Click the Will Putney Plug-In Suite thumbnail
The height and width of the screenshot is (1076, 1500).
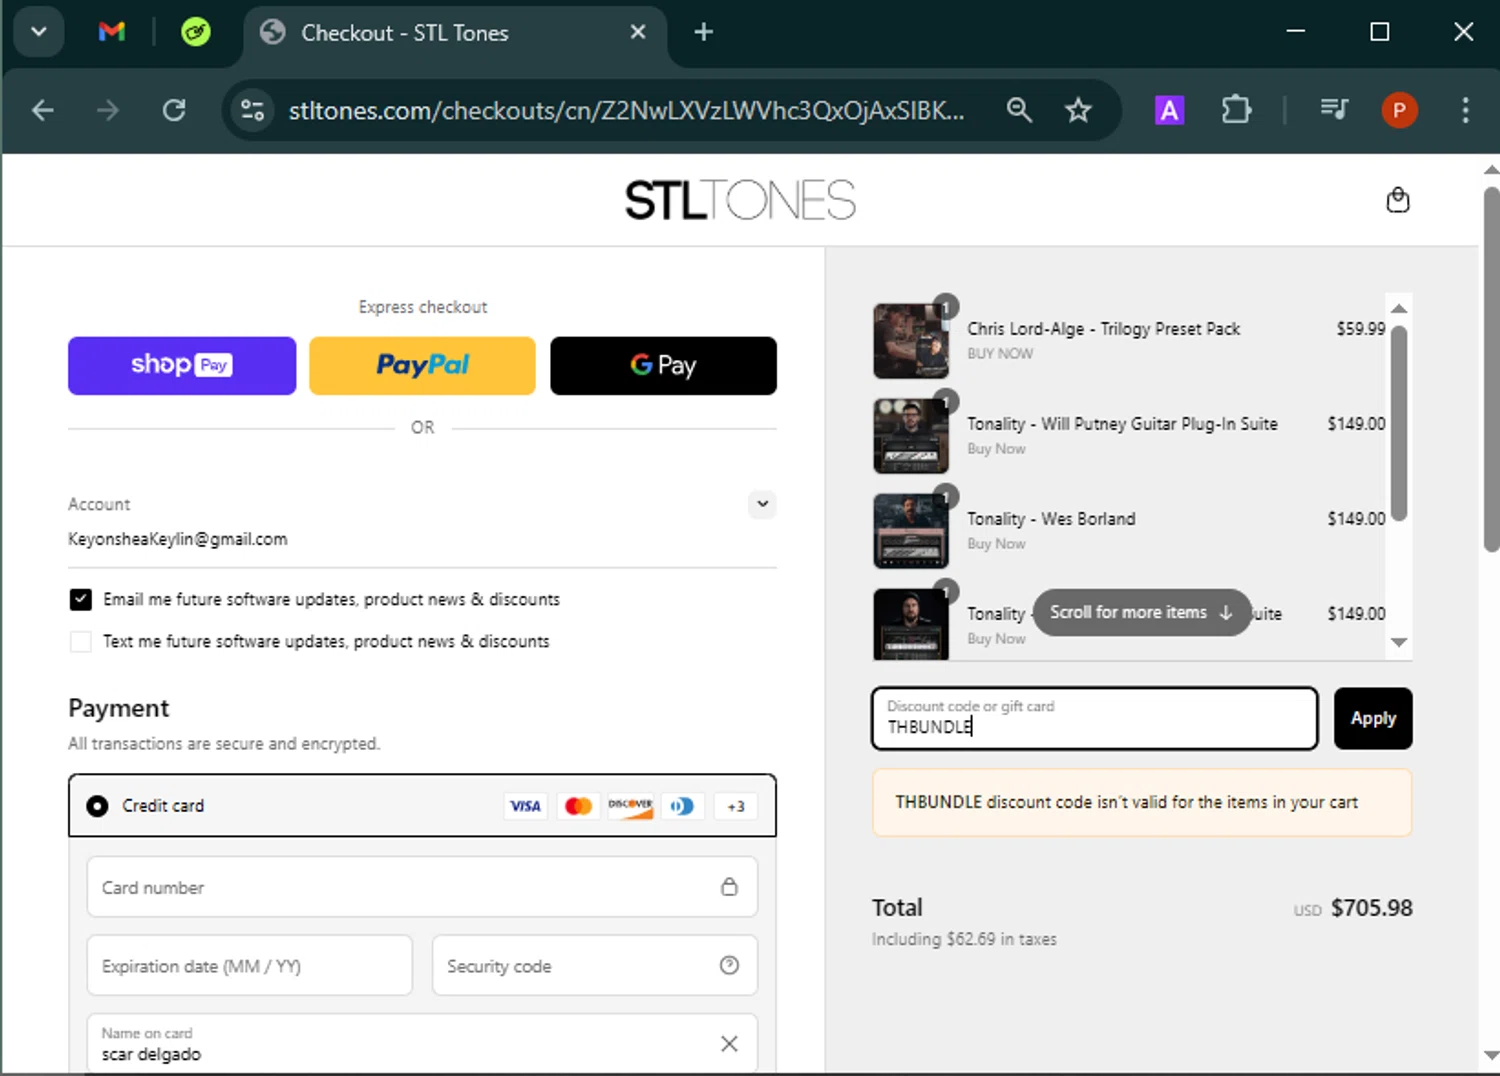[910, 436]
